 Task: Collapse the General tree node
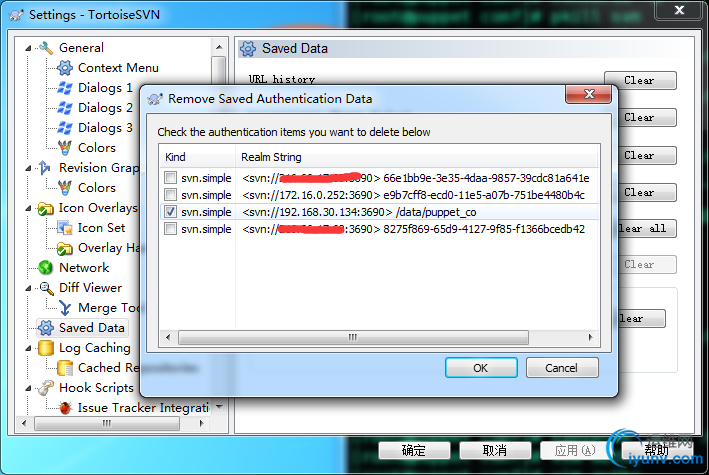[28, 48]
